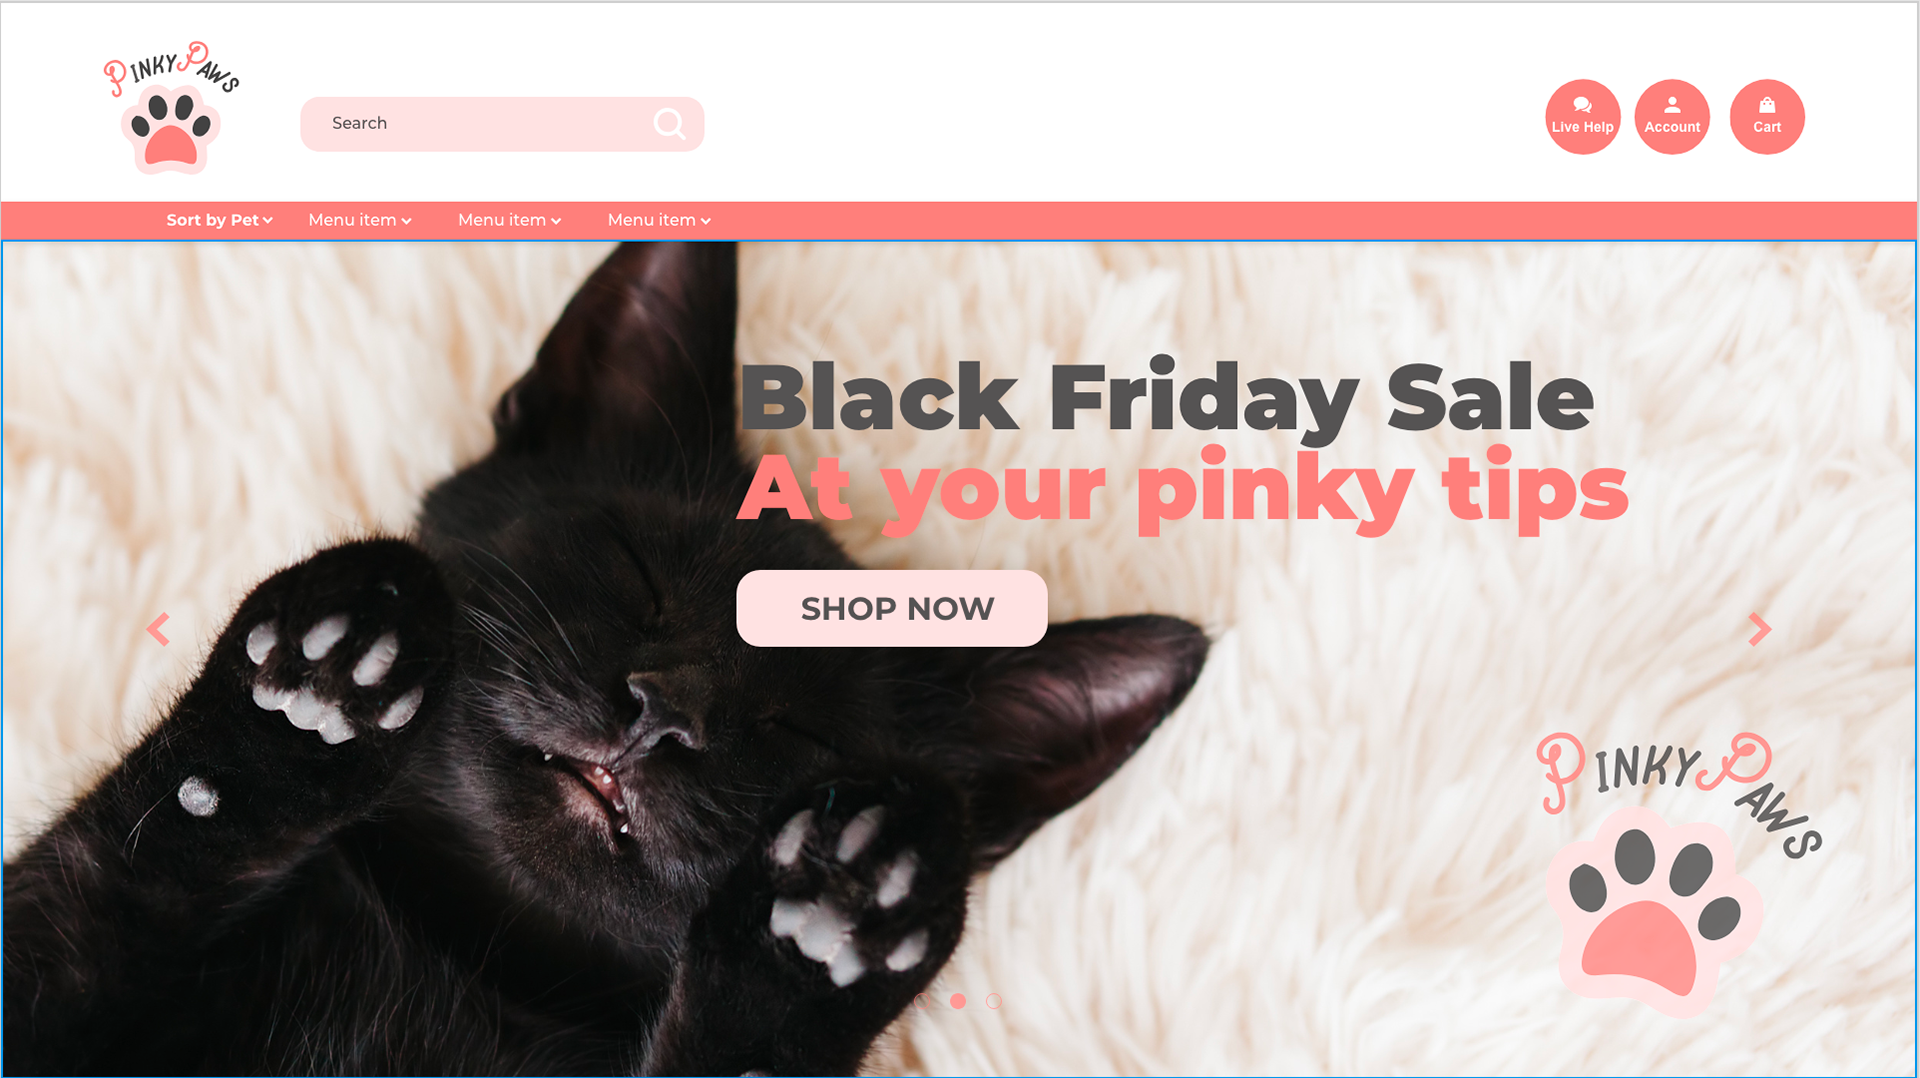
Task: Select the third carousel dot indicator
Action: pyautogui.click(x=994, y=1001)
